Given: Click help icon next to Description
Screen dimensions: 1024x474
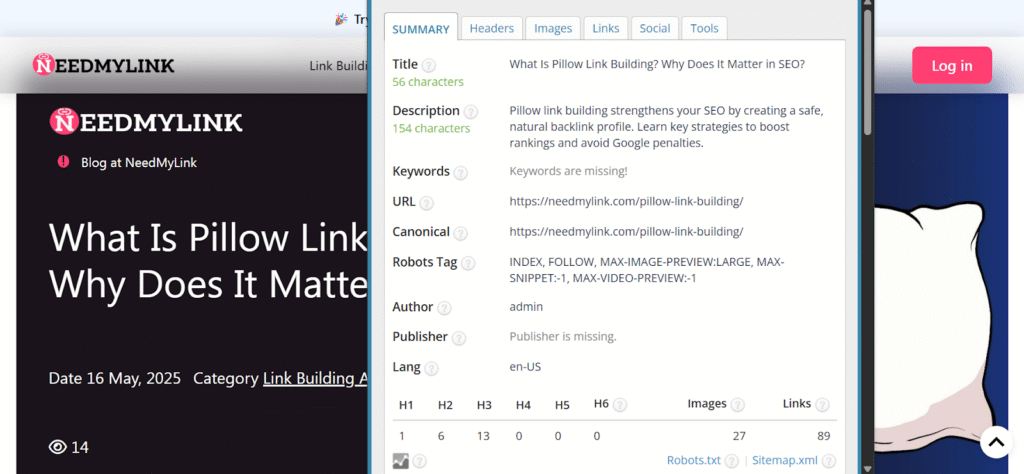Looking at the screenshot, I should pyautogui.click(x=470, y=112).
